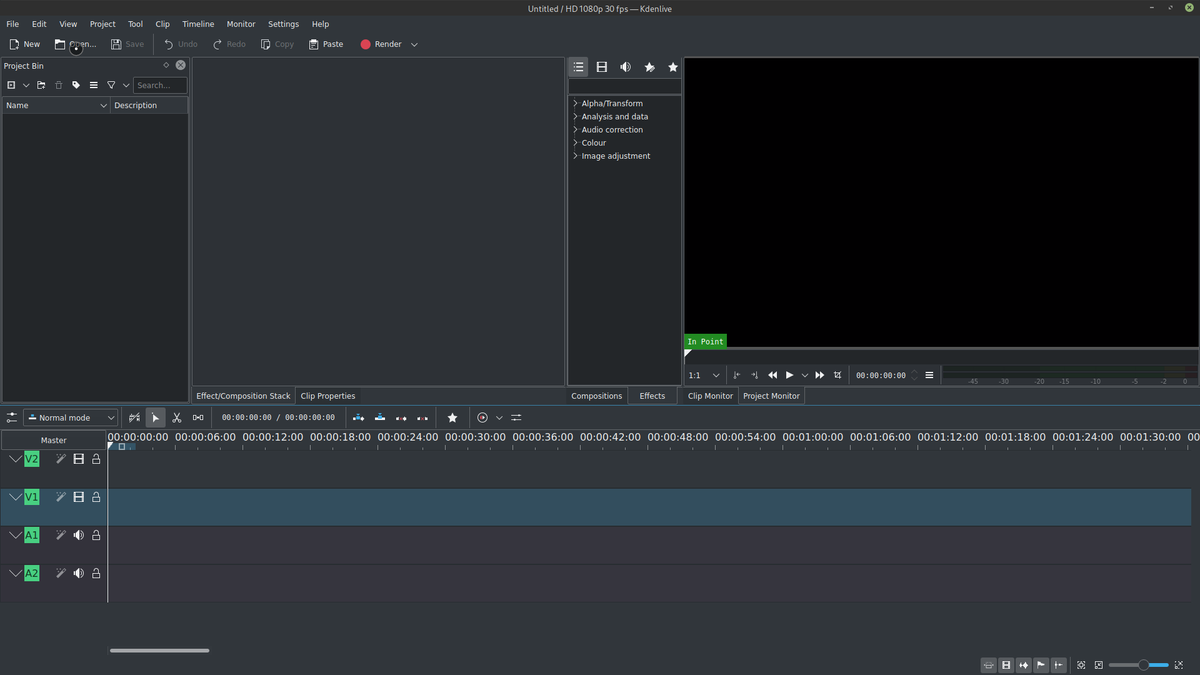Screen dimensions: 1200x675
Task: Show audio effects speaker icon
Action: (x=625, y=67)
